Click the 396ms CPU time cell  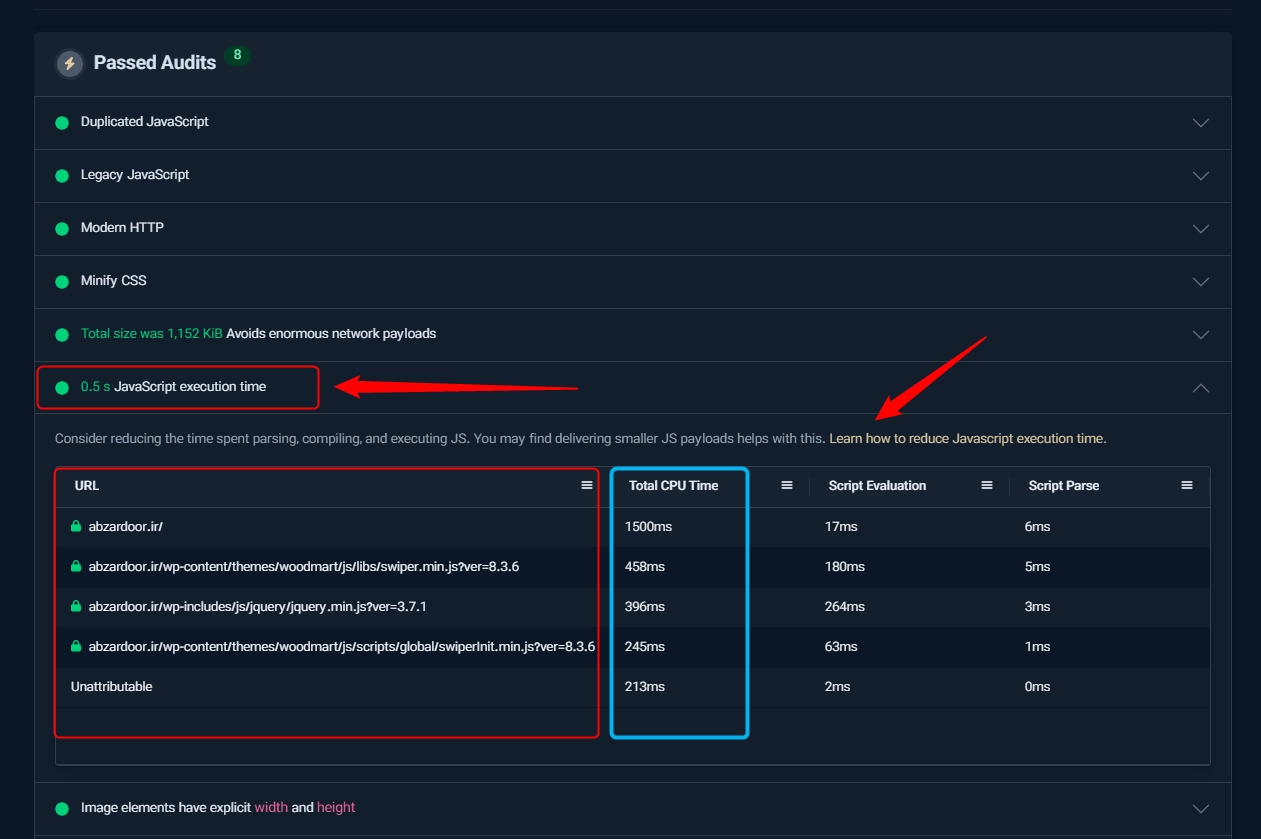coord(645,606)
